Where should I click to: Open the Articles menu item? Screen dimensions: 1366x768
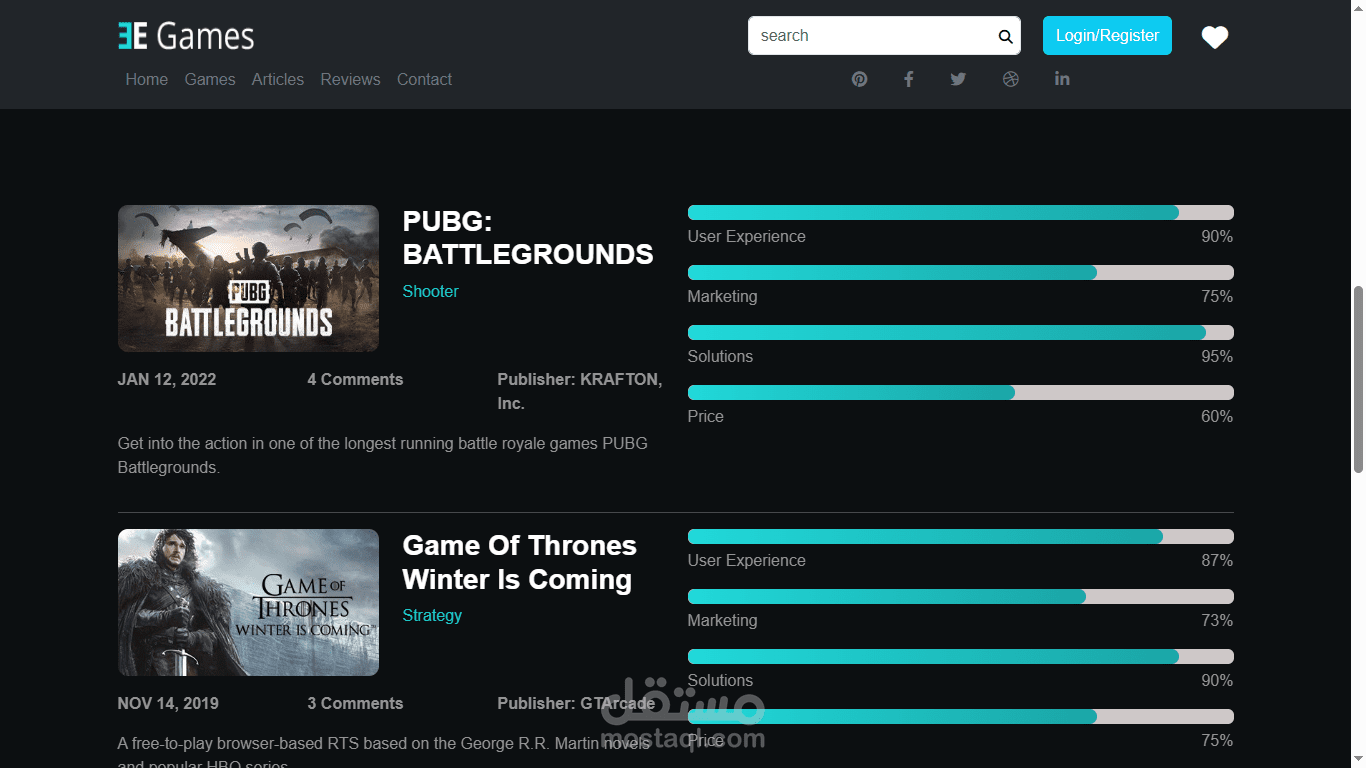tap(278, 79)
